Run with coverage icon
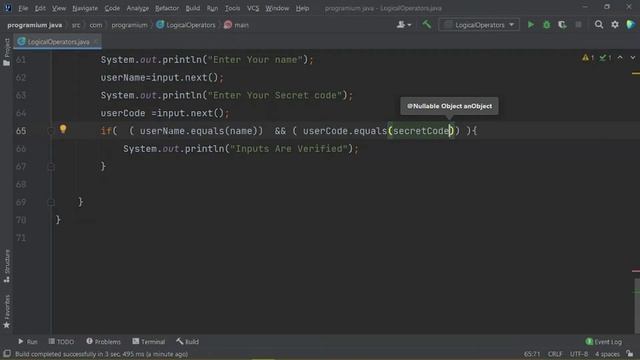 562,25
